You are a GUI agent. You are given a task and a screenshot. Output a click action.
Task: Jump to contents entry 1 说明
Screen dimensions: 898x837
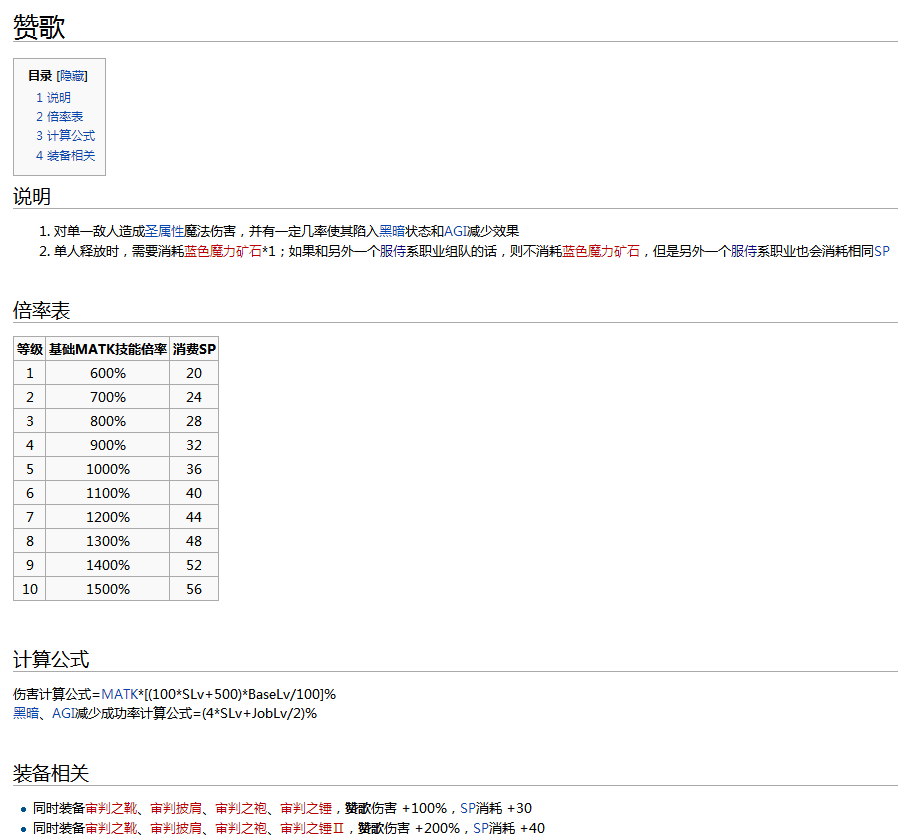point(53,97)
